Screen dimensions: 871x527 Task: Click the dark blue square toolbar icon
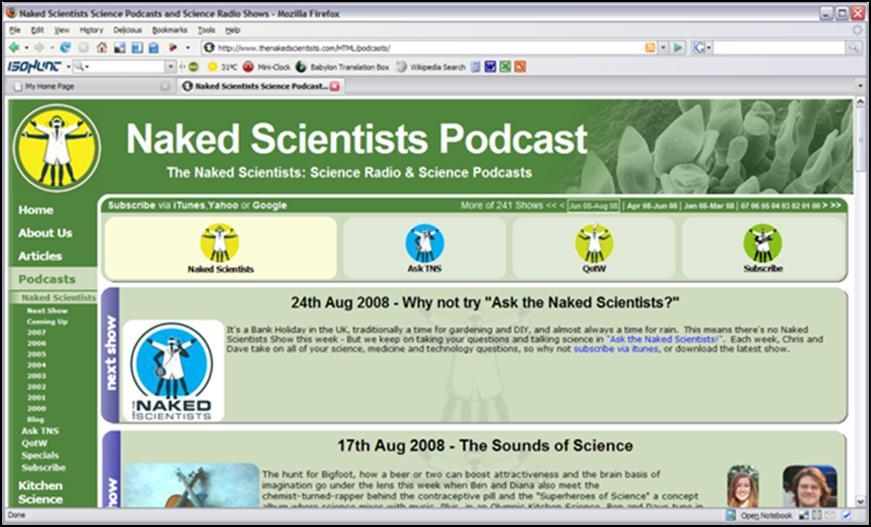[490, 67]
